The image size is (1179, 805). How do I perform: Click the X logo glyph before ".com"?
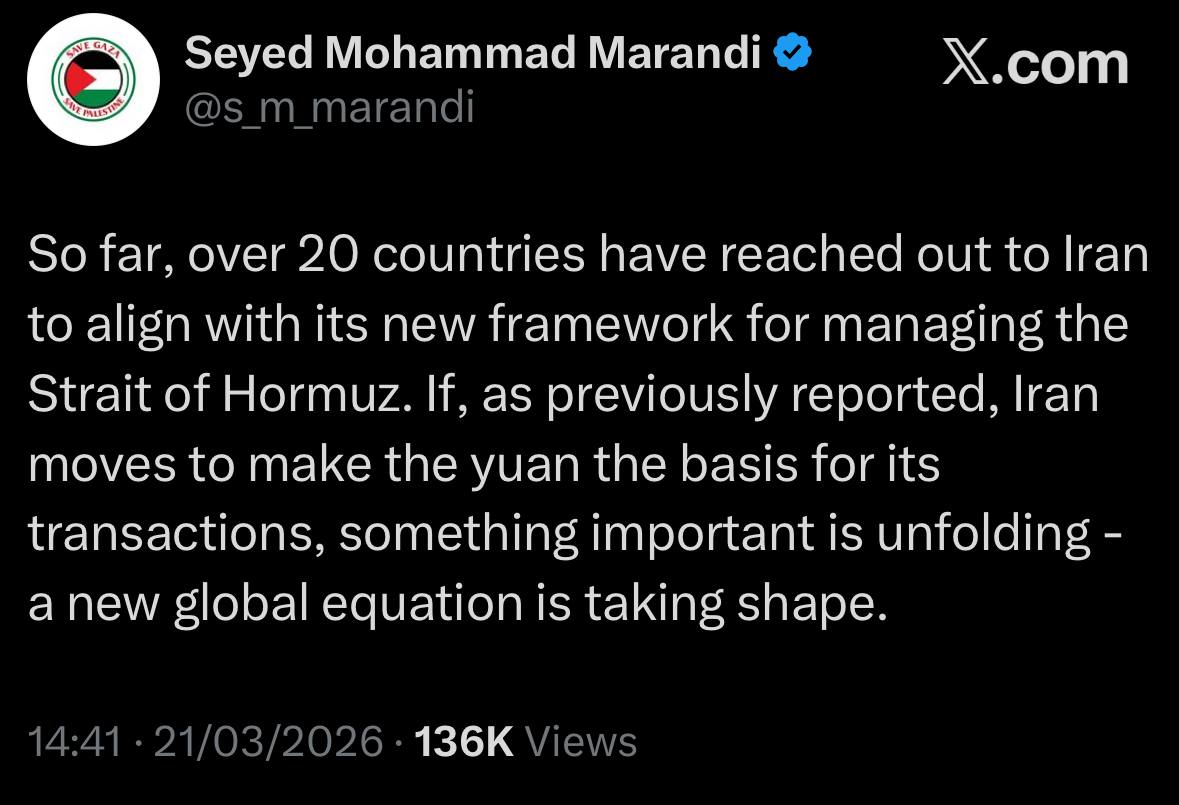coord(967,65)
